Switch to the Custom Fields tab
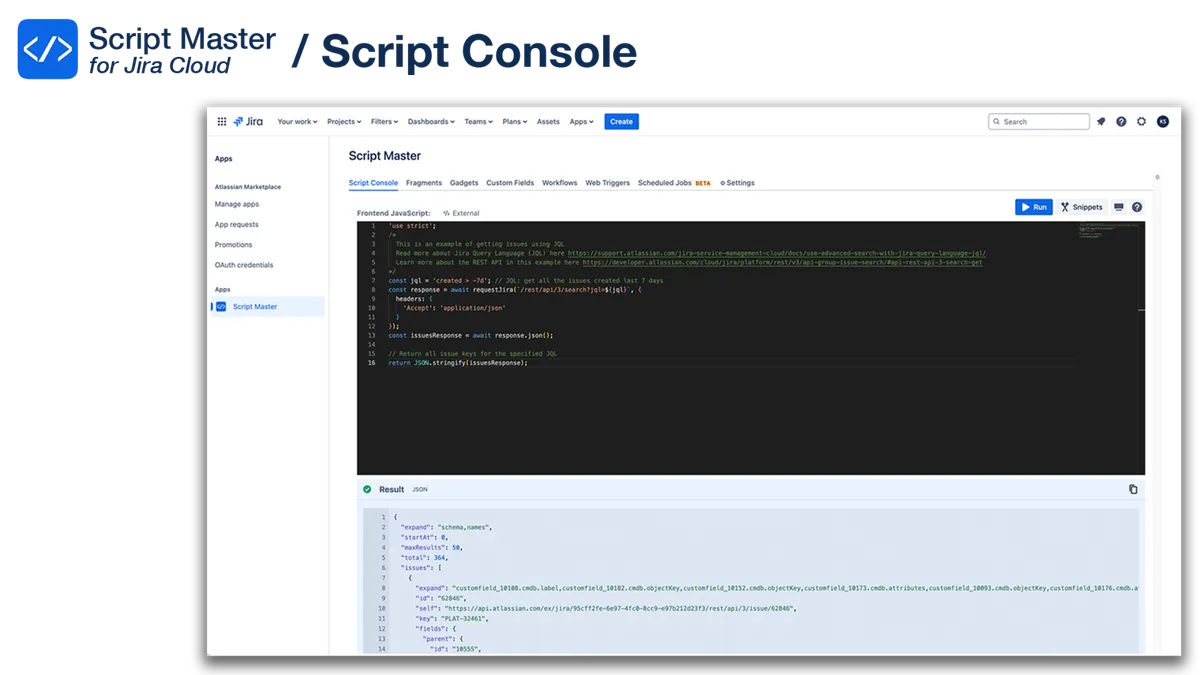The width and height of the screenshot is (1200, 675). tap(510, 183)
